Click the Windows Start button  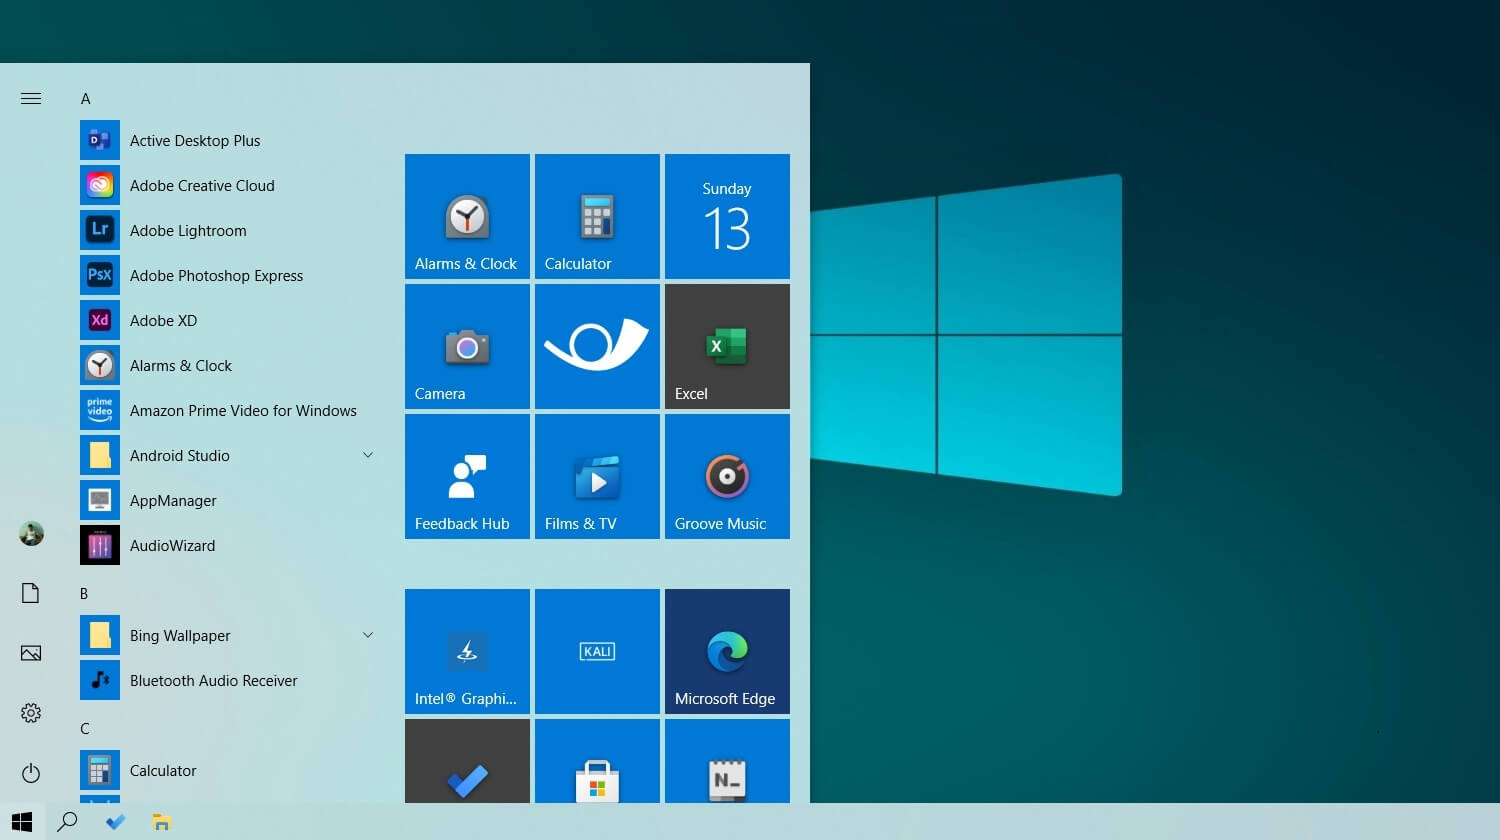click(x=22, y=822)
